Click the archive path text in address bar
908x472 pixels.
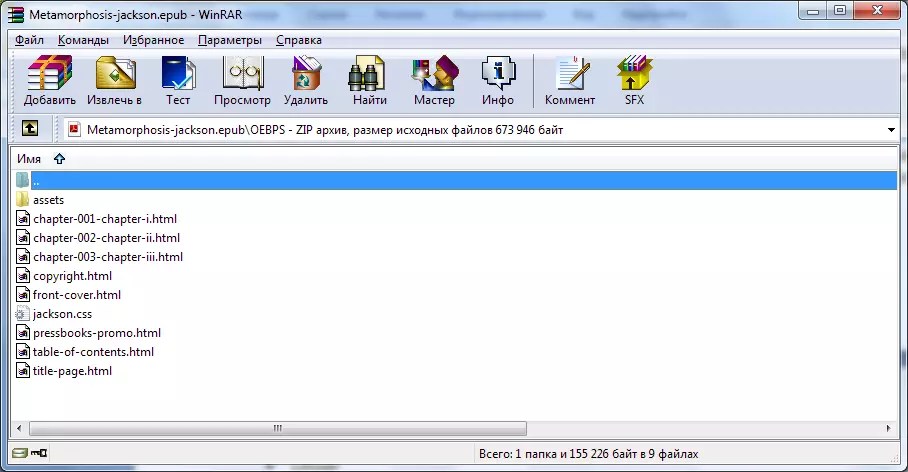pos(325,130)
